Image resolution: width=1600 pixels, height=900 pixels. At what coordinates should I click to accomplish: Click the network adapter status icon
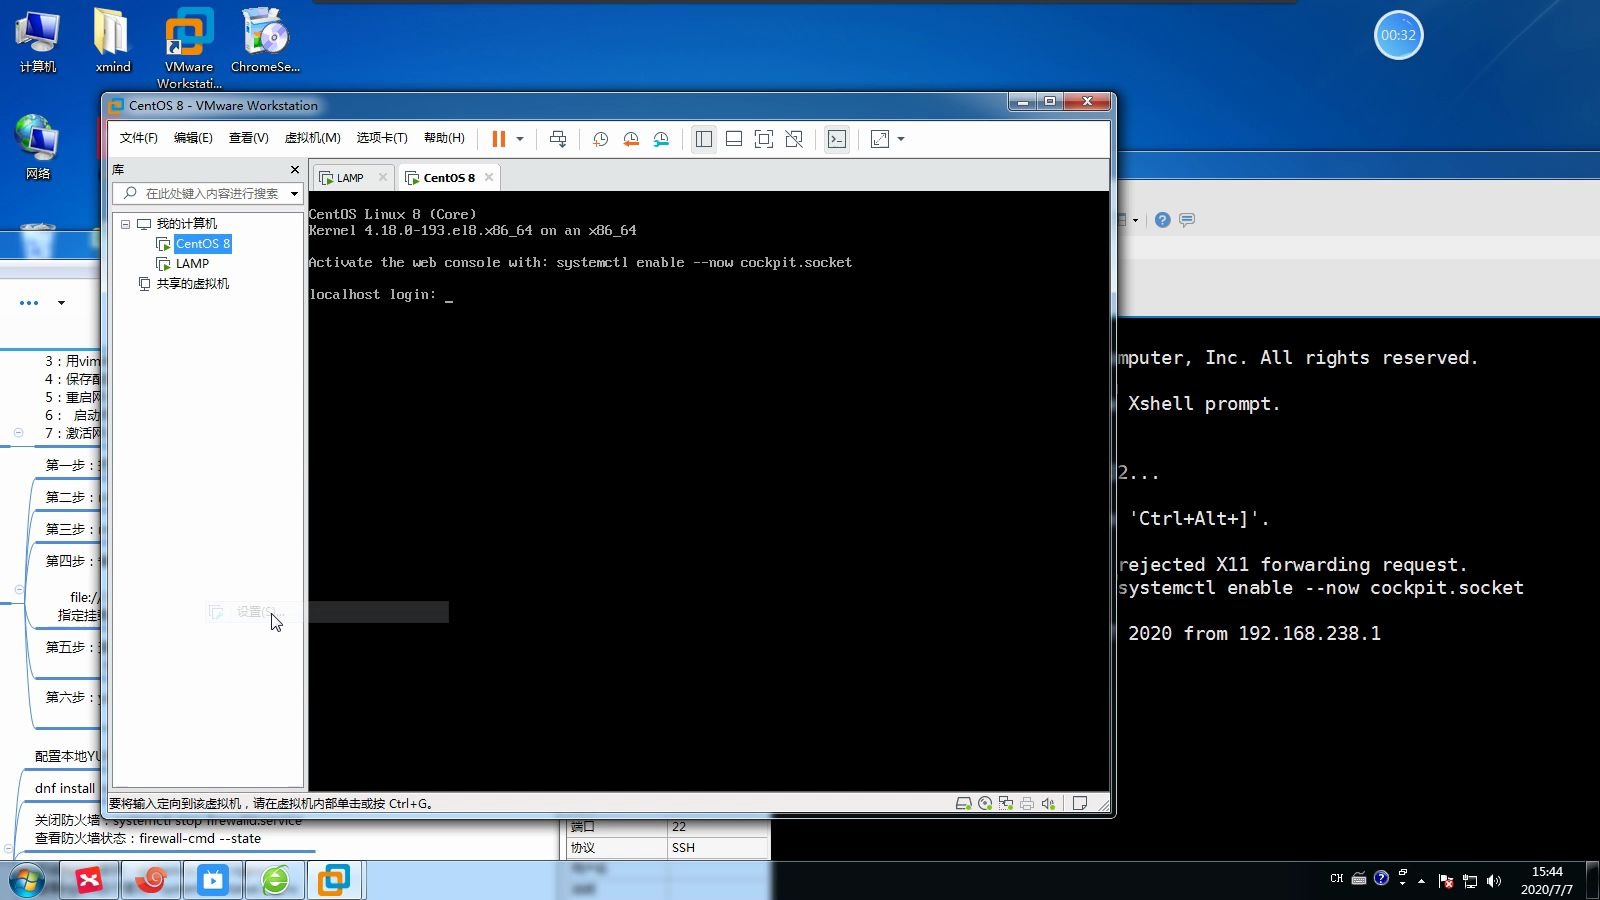coord(1006,803)
